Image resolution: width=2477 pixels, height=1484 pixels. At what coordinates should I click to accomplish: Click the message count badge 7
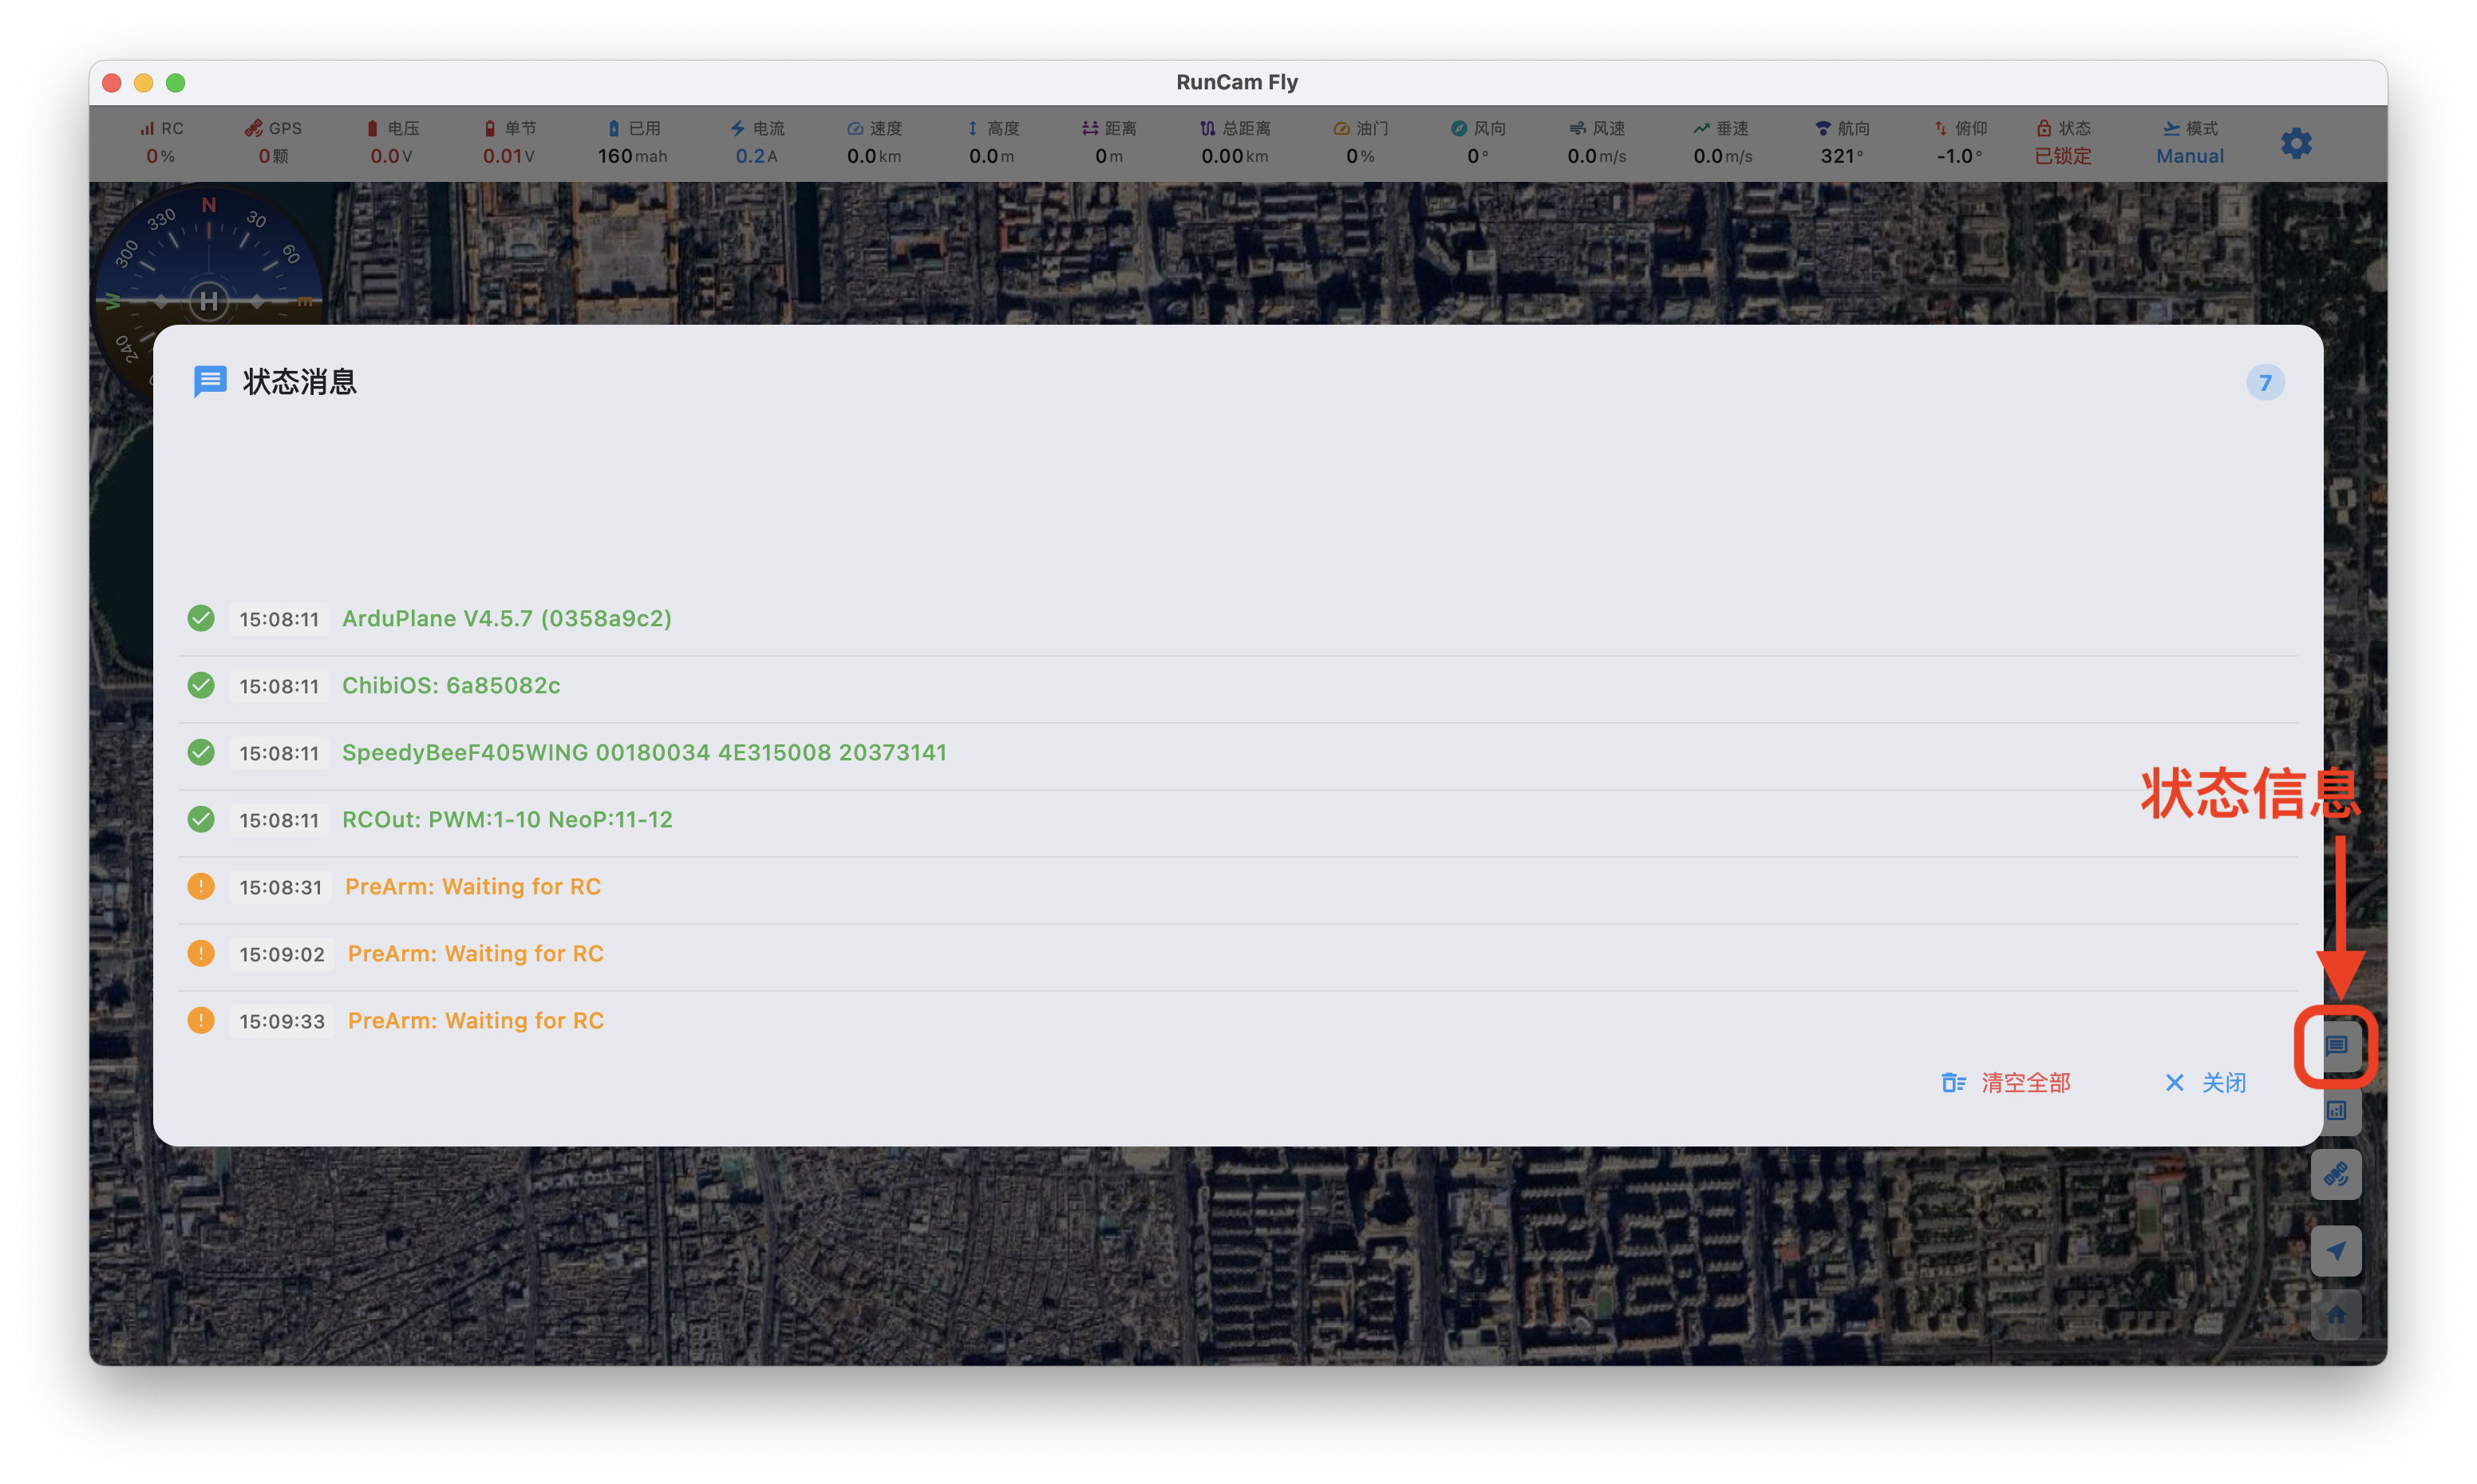click(x=2265, y=382)
